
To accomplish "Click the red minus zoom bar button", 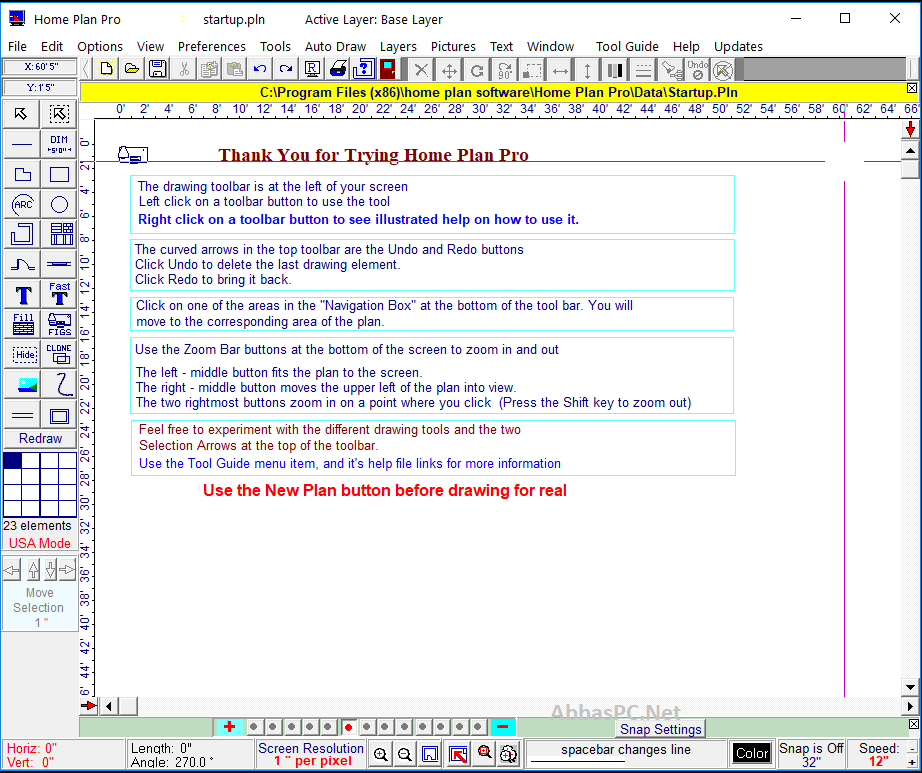I will [x=503, y=727].
